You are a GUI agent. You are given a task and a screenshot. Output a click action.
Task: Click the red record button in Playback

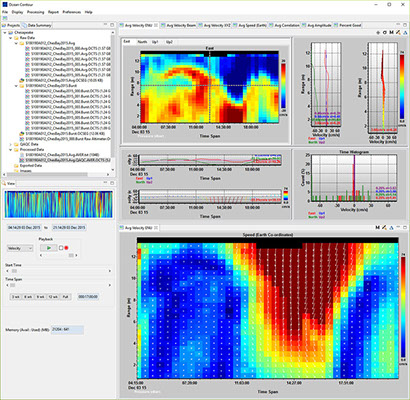(x=66, y=248)
